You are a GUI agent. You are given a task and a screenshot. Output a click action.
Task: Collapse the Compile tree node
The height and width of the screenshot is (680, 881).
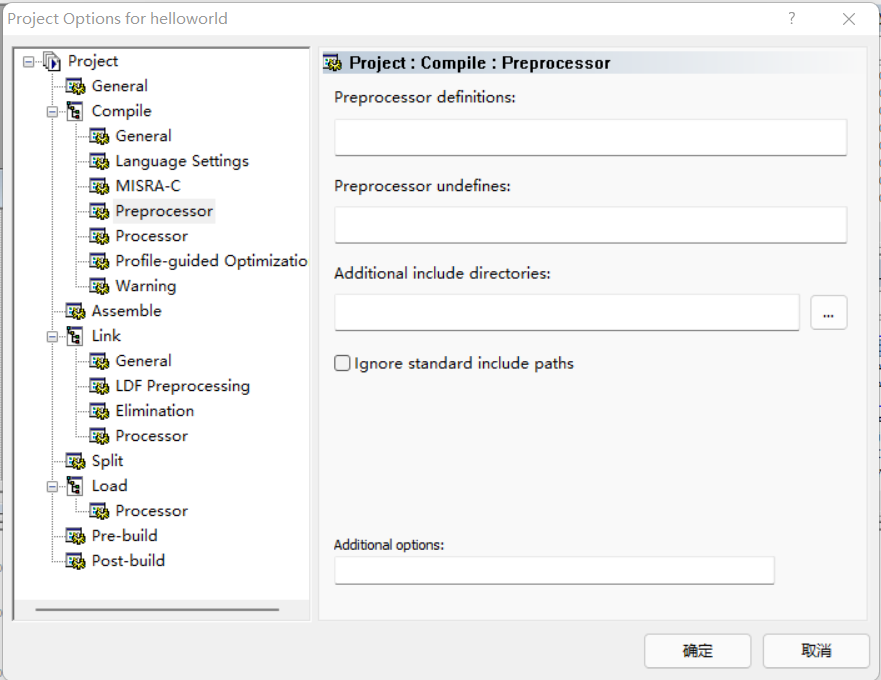(x=52, y=112)
